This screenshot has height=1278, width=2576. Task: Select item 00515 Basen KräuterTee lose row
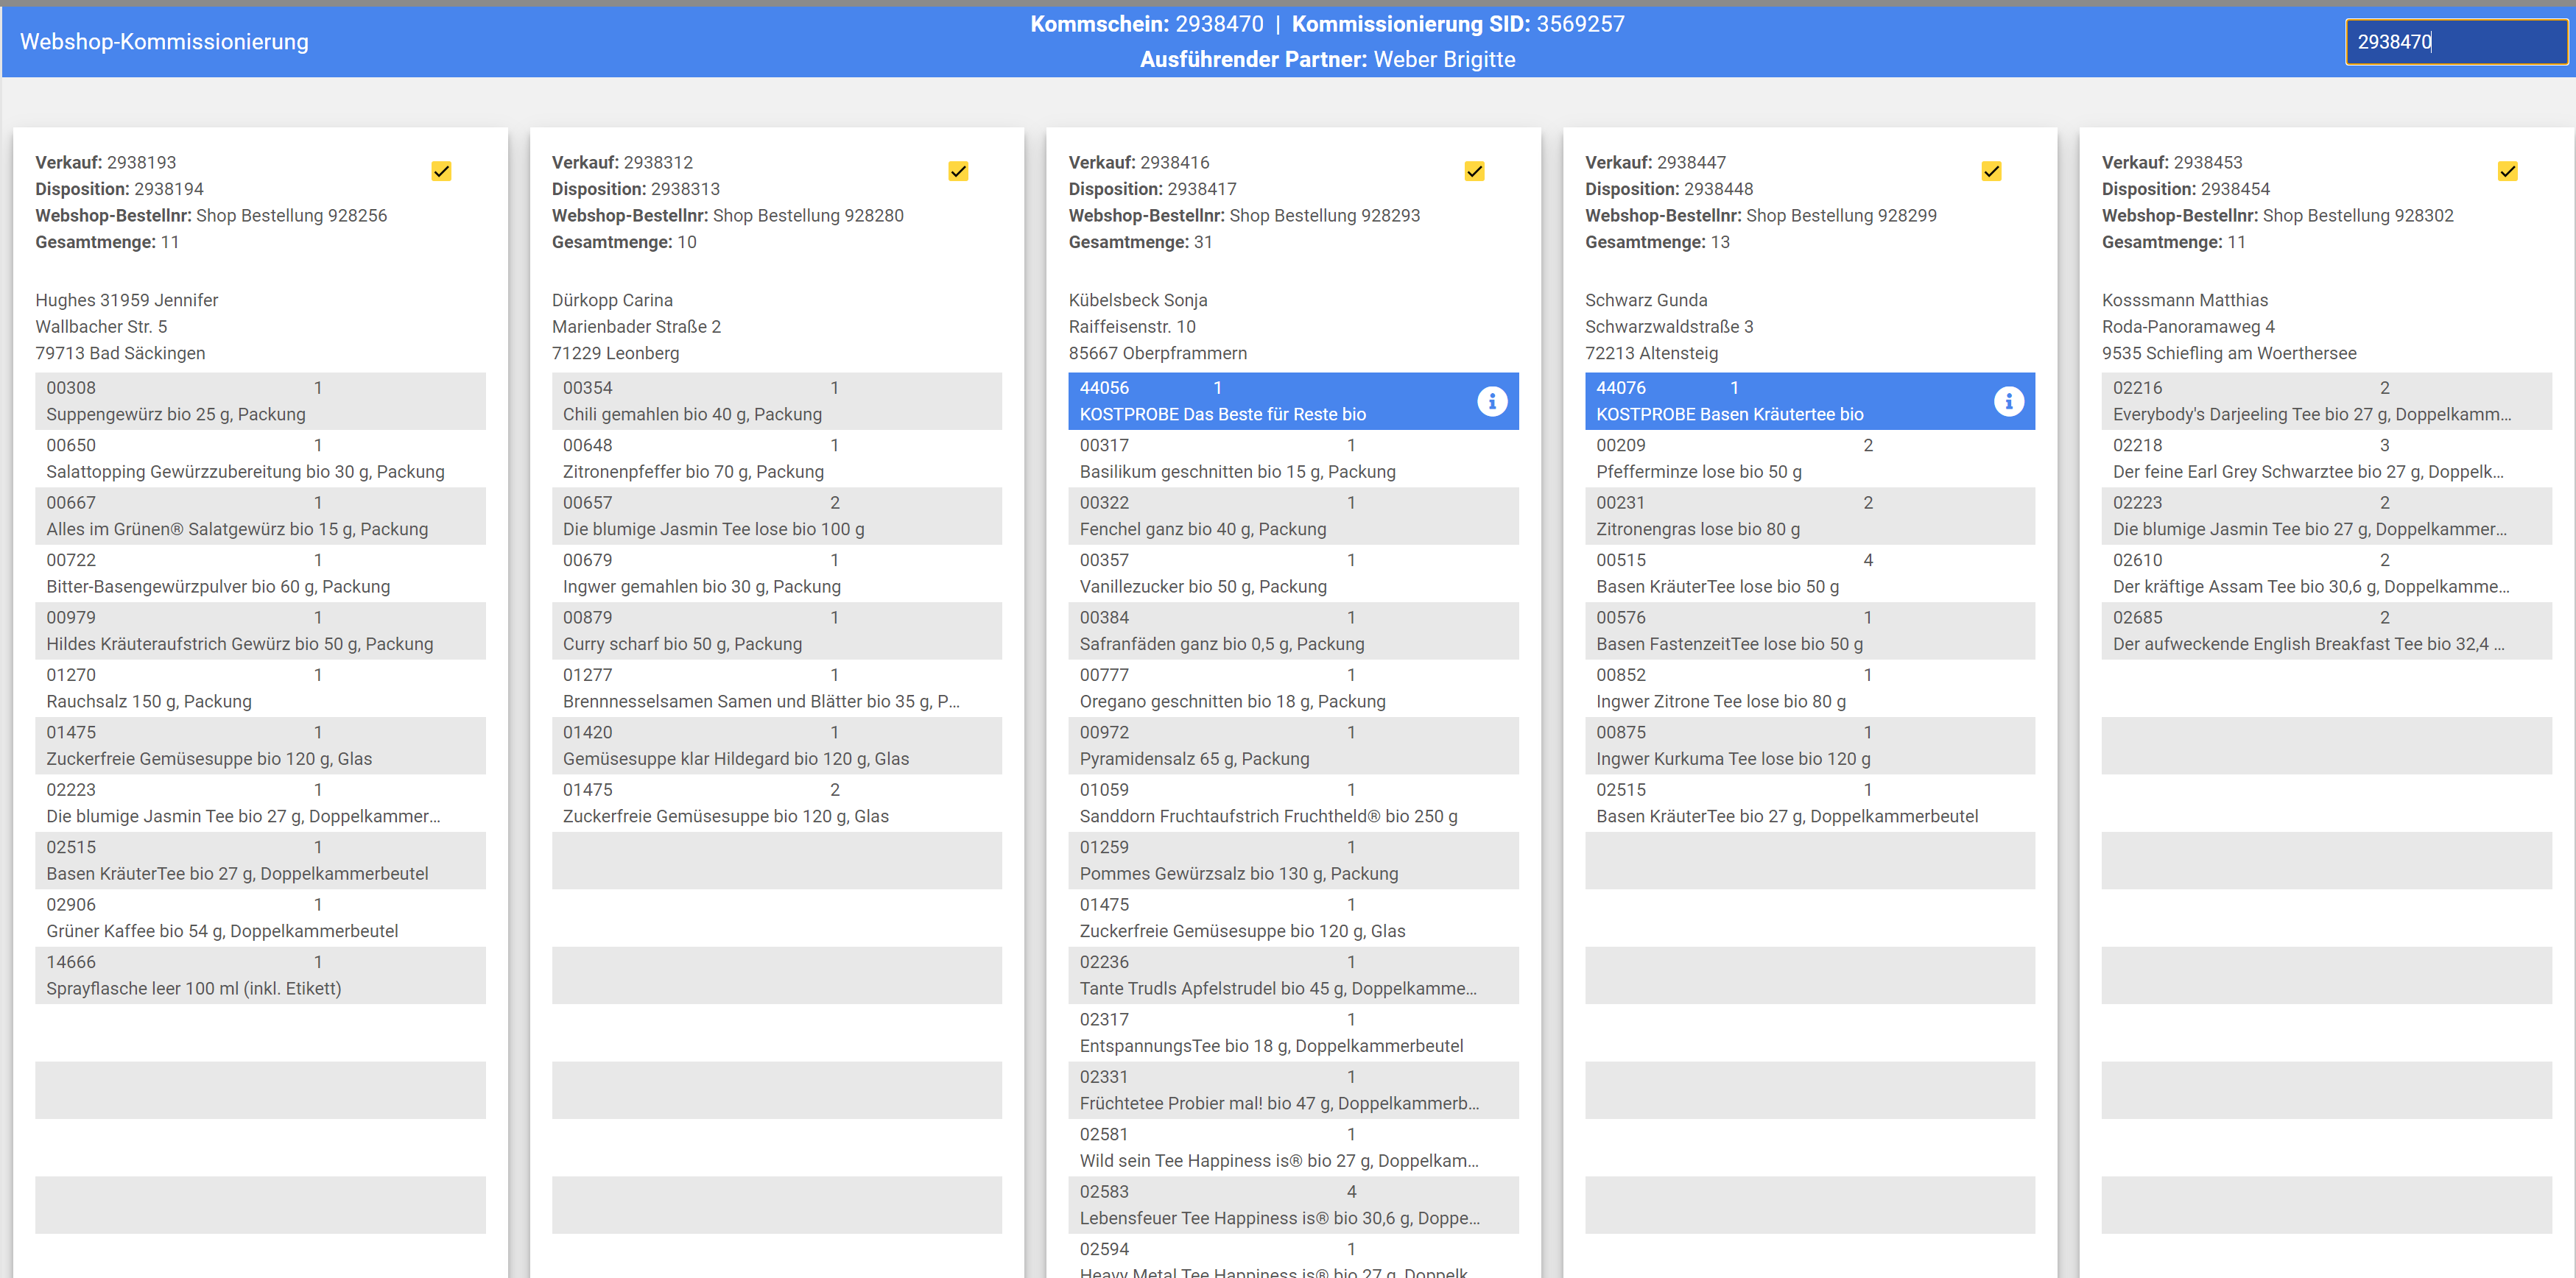(1809, 573)
